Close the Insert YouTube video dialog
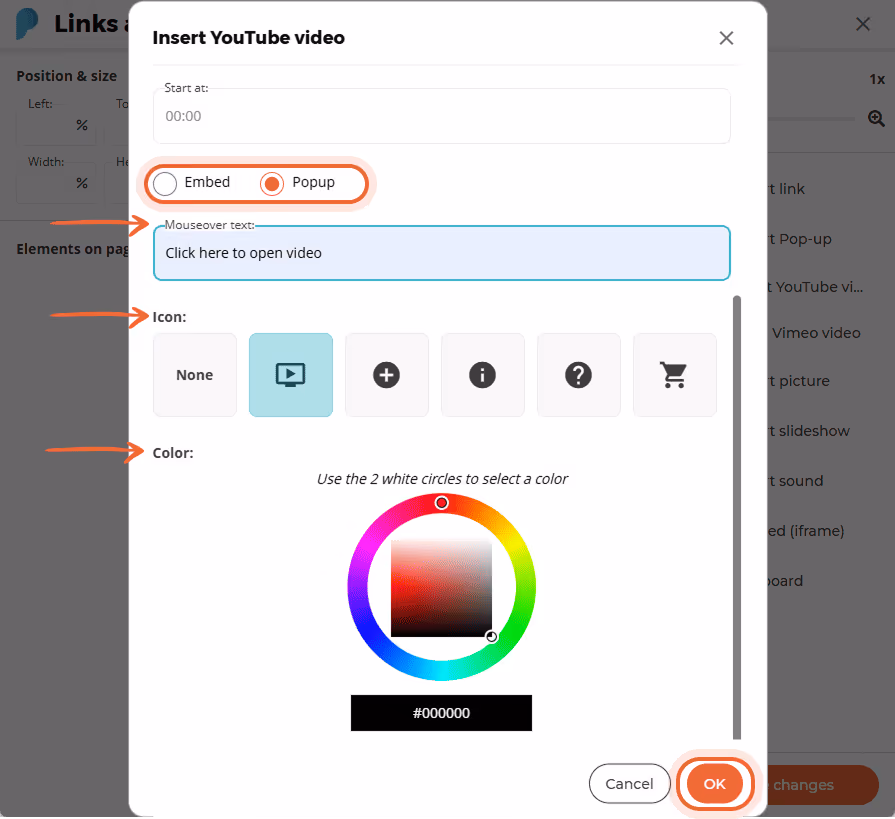The image size is (895, 819). tap(726, 38)
